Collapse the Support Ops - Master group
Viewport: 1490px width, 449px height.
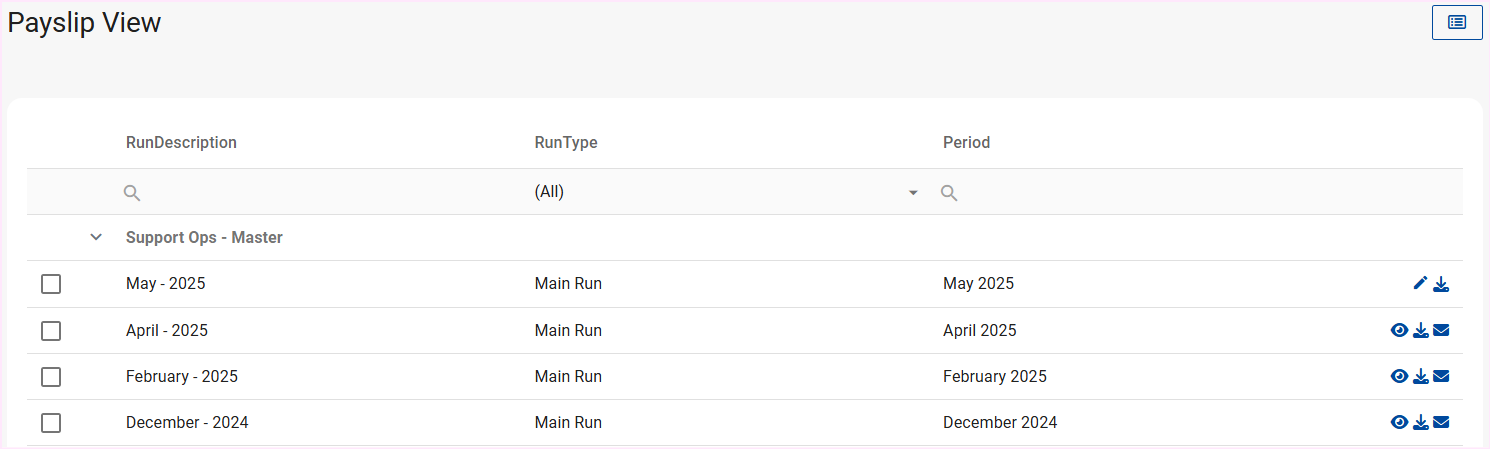[96, 238]
